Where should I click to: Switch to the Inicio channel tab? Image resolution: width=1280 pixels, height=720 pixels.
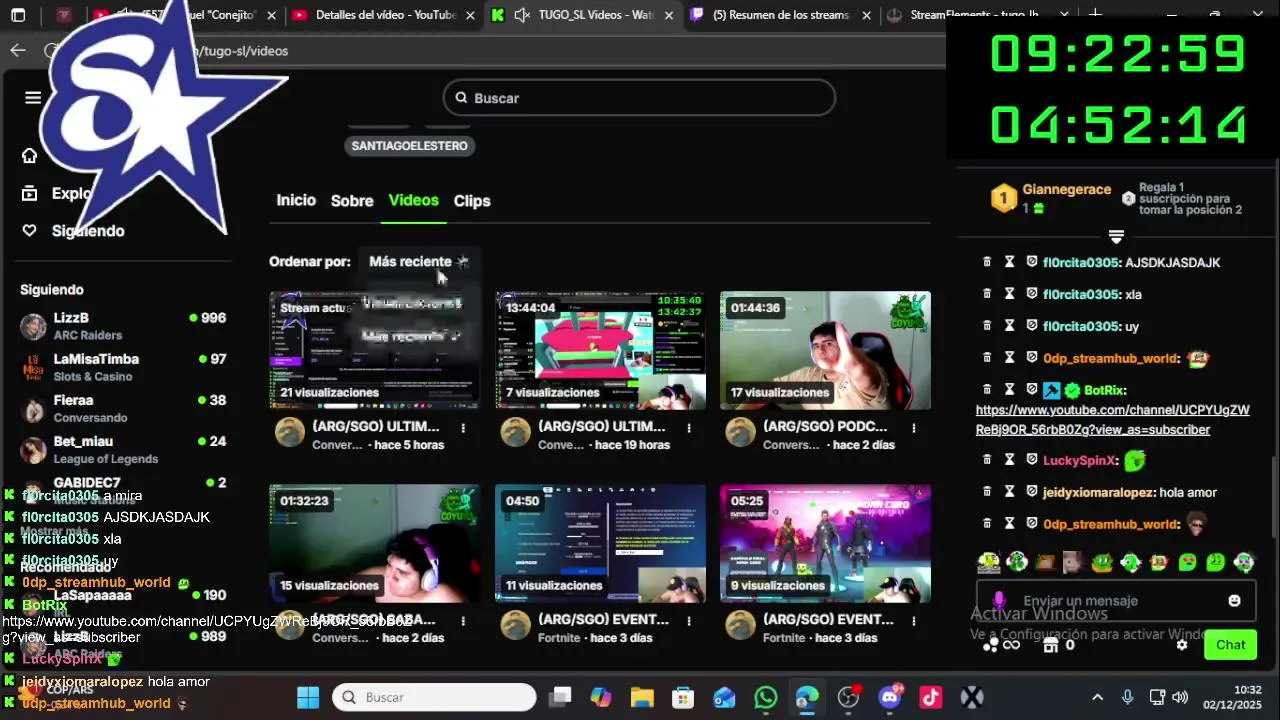pos(296,200)
